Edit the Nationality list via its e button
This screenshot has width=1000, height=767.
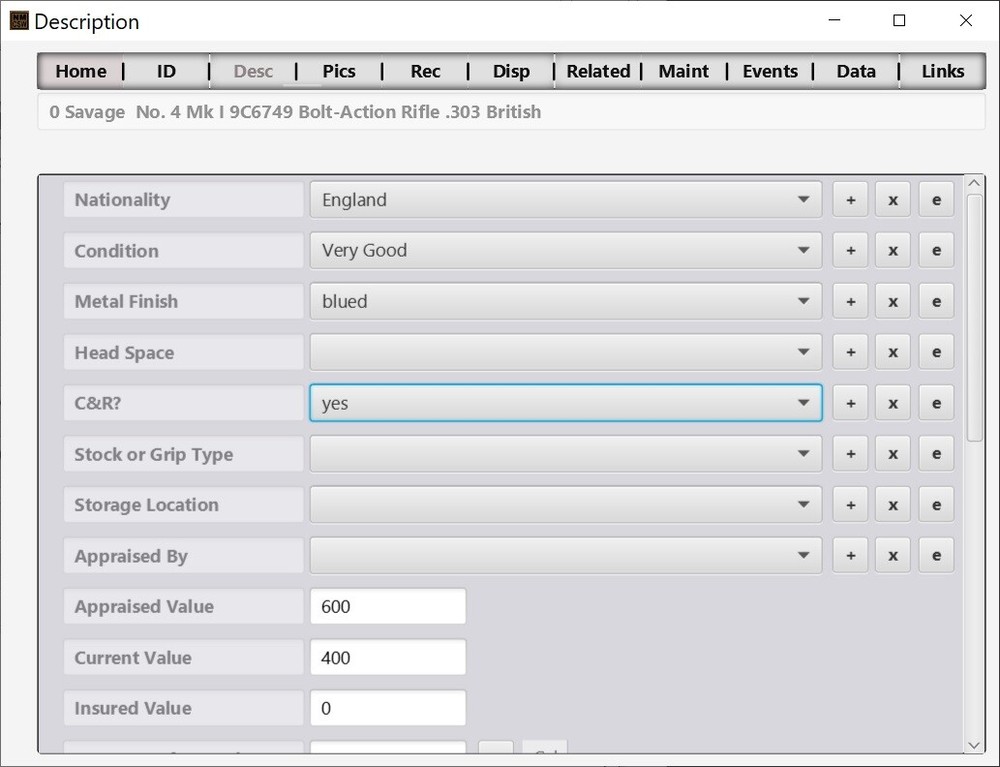point(936,199)
